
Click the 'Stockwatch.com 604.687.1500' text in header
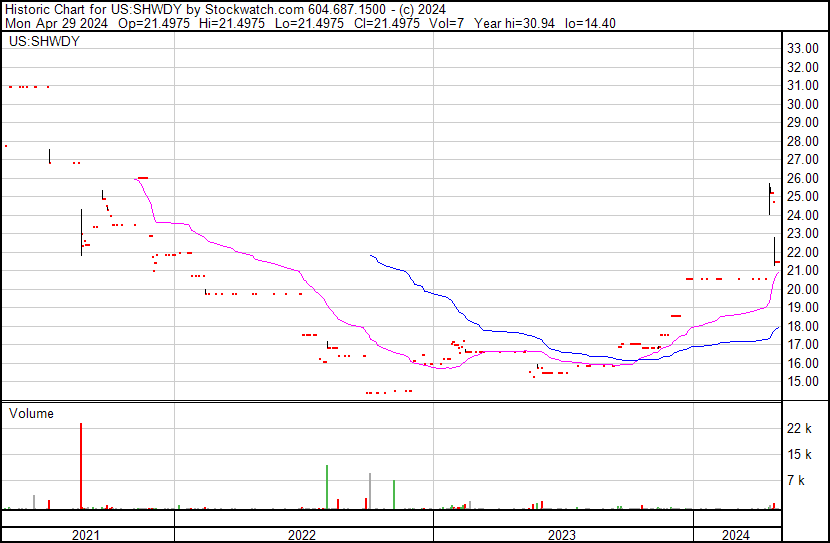295,10
